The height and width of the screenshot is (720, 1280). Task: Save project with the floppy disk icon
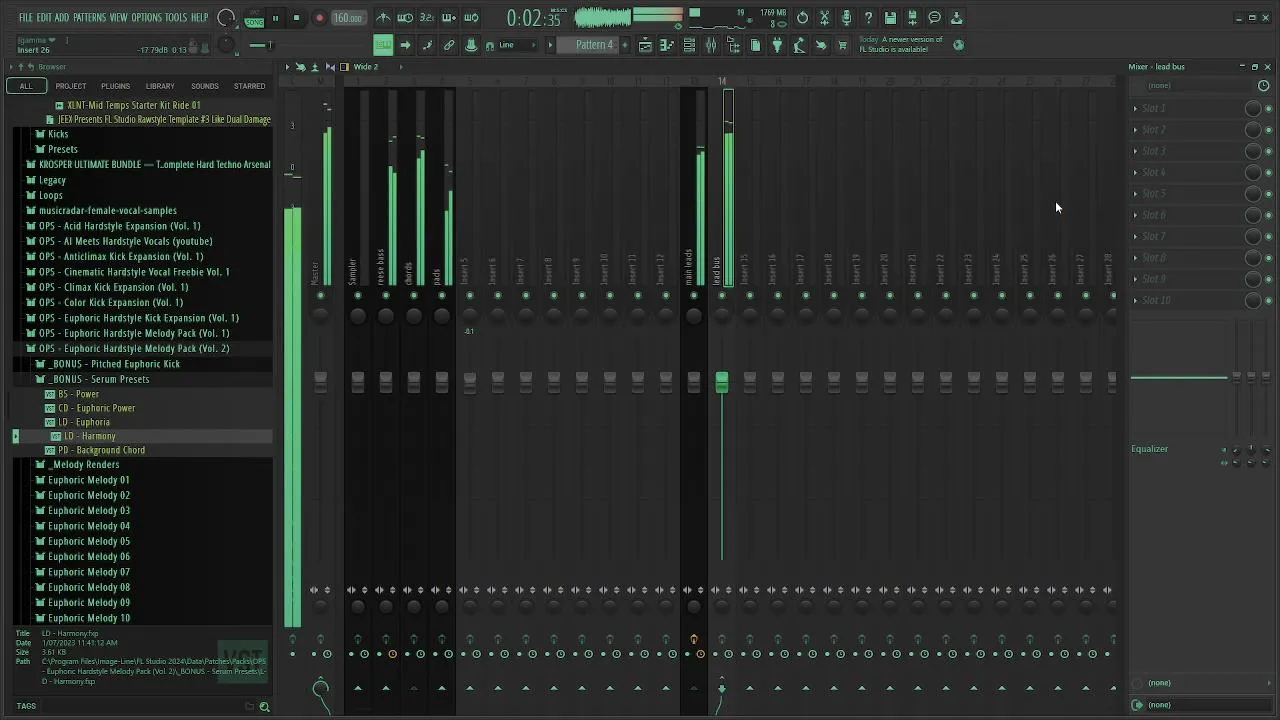890,18
